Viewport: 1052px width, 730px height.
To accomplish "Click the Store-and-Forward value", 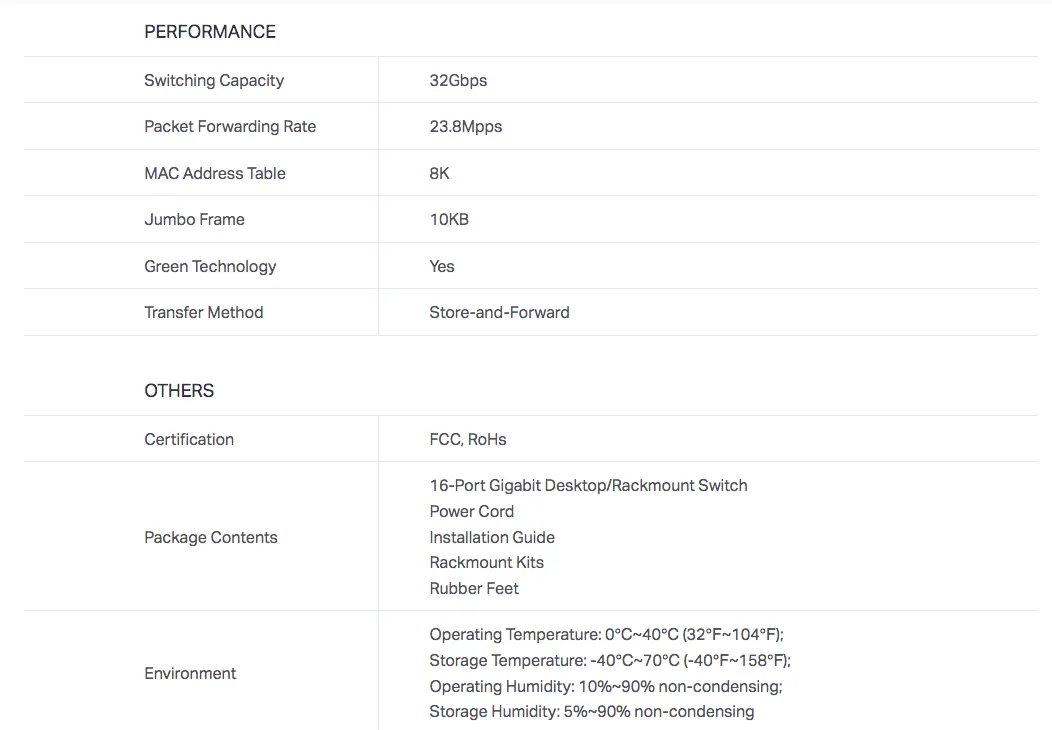I will pos(499,313).
